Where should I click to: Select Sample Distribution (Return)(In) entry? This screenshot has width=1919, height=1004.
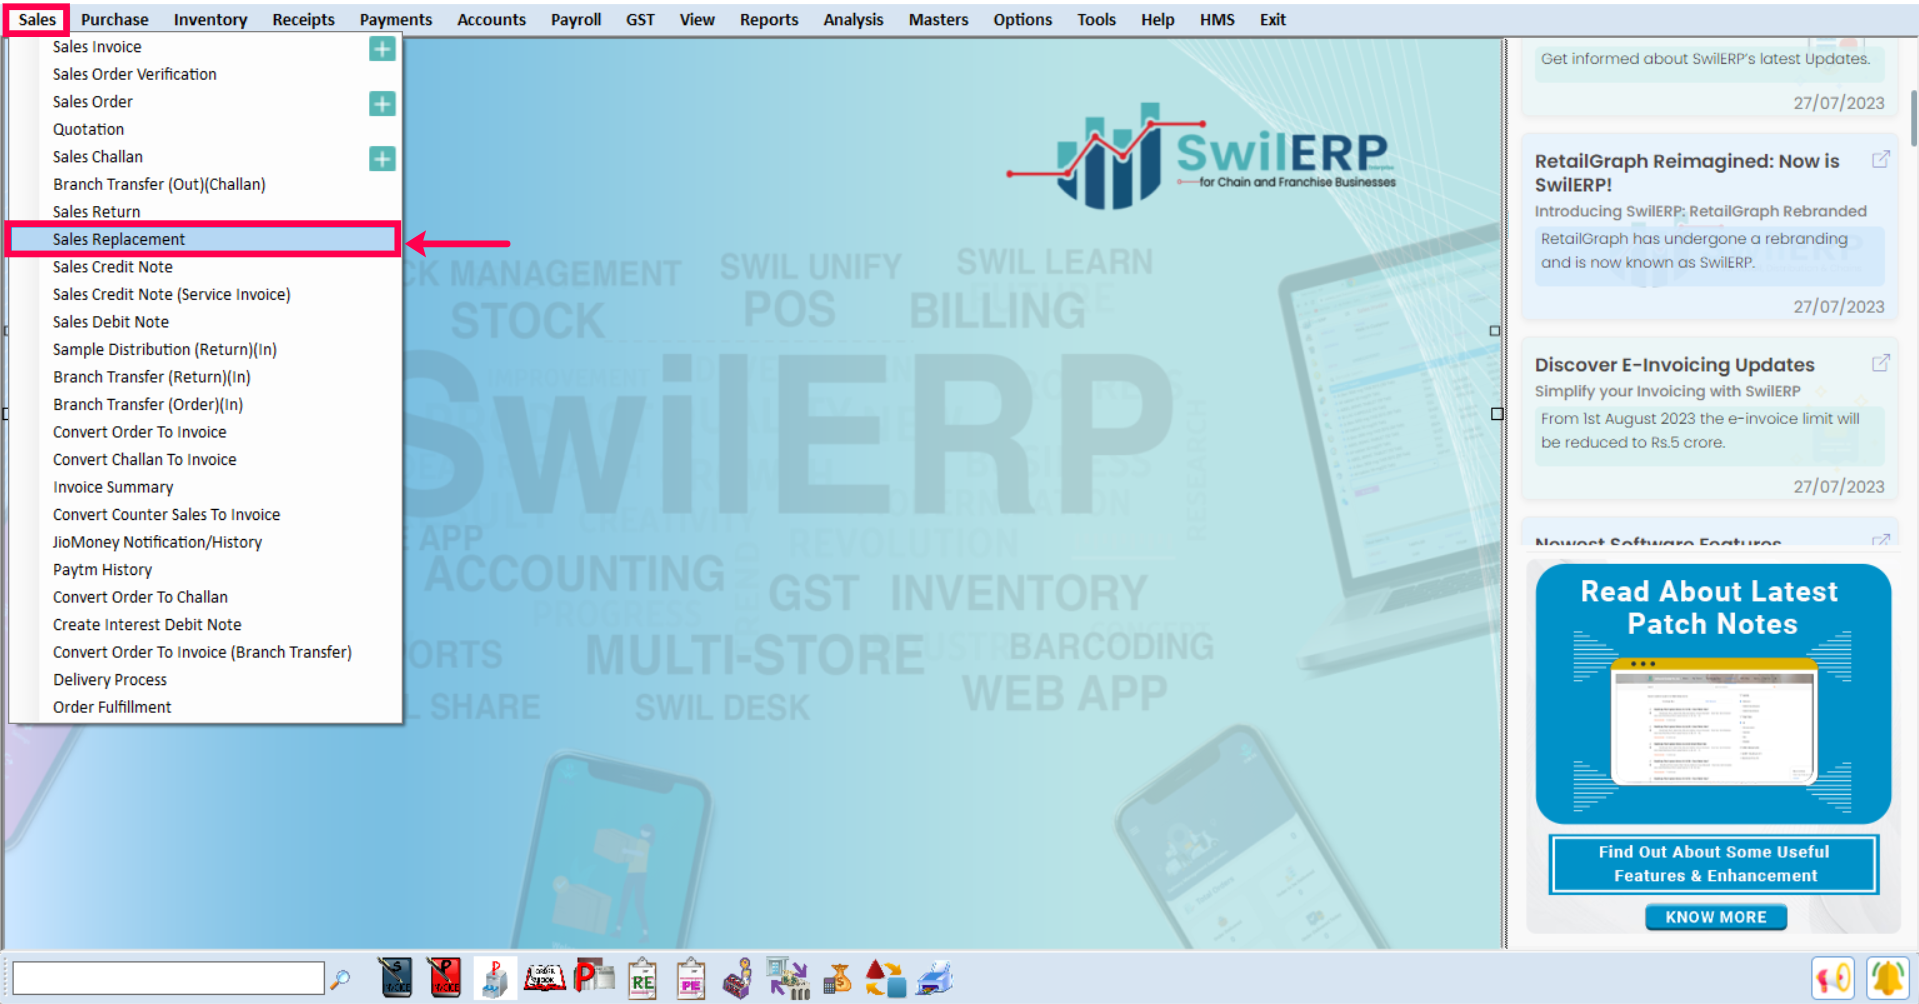click(x=203, y=349)
